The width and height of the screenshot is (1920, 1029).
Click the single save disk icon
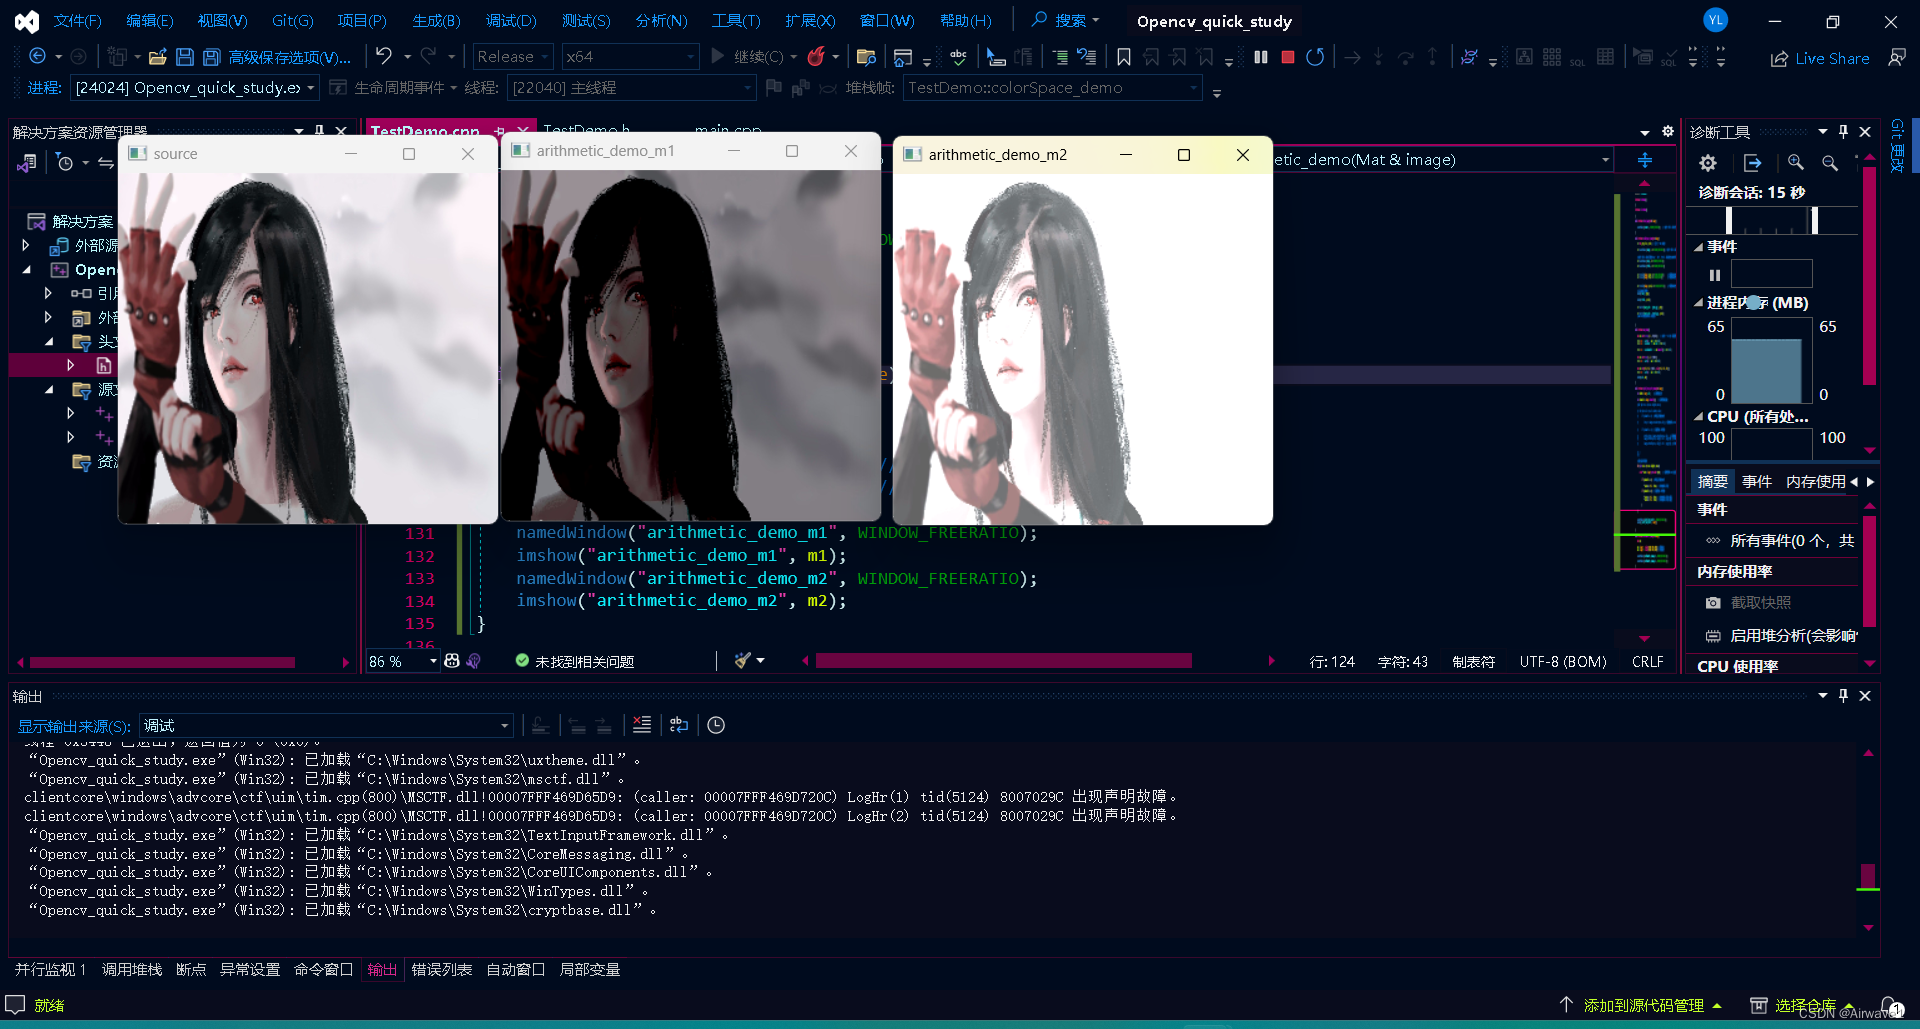[x=185, y=57]
